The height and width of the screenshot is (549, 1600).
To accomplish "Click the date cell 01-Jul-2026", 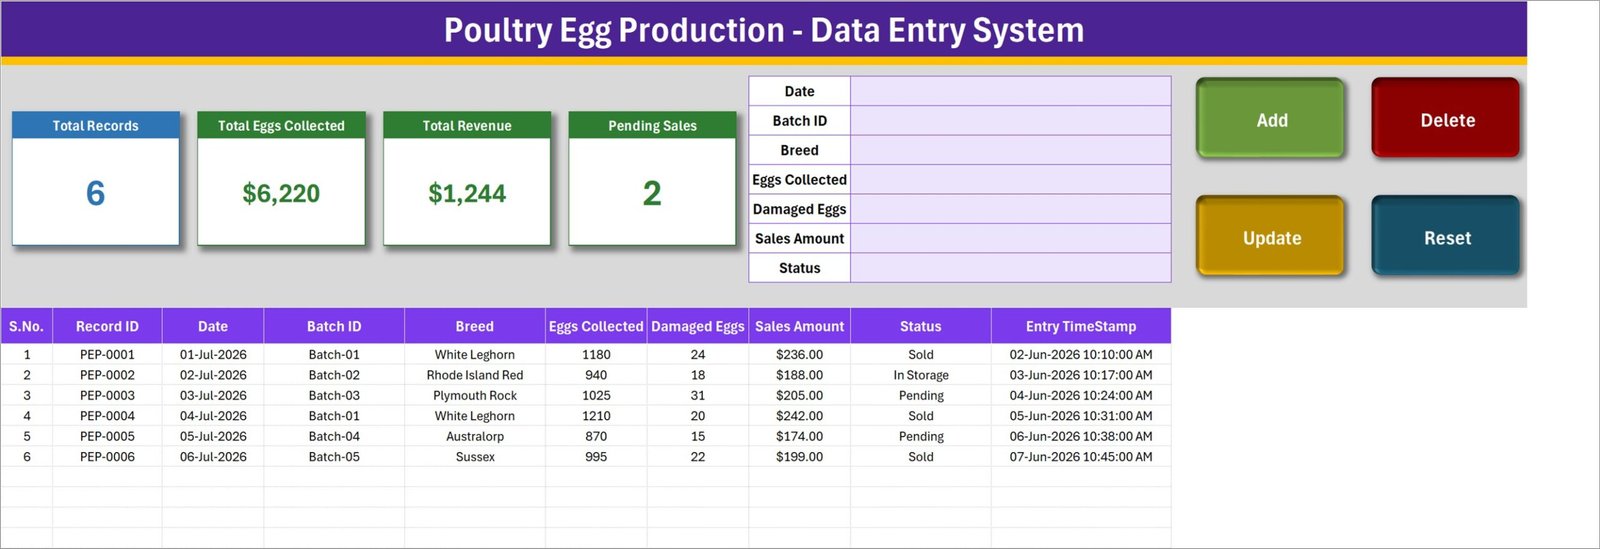I will click(213, 354).
